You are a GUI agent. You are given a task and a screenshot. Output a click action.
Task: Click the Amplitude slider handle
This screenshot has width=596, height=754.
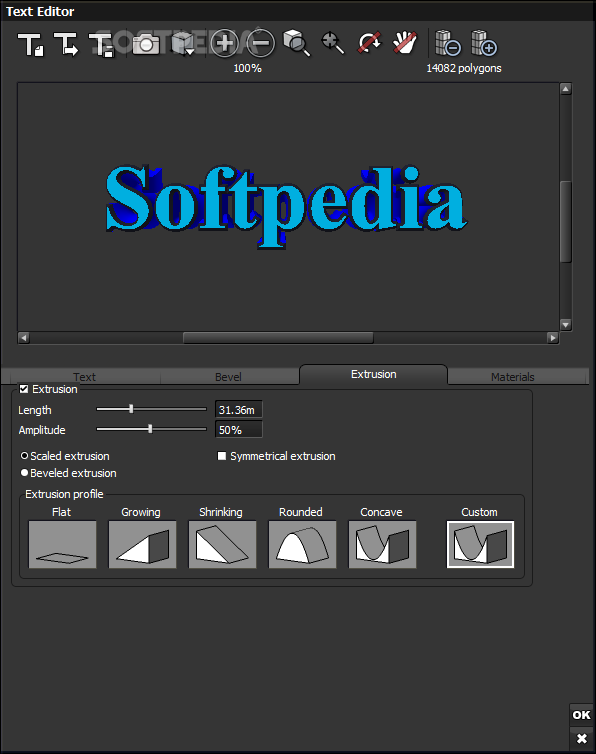click(x=150, y=429)
